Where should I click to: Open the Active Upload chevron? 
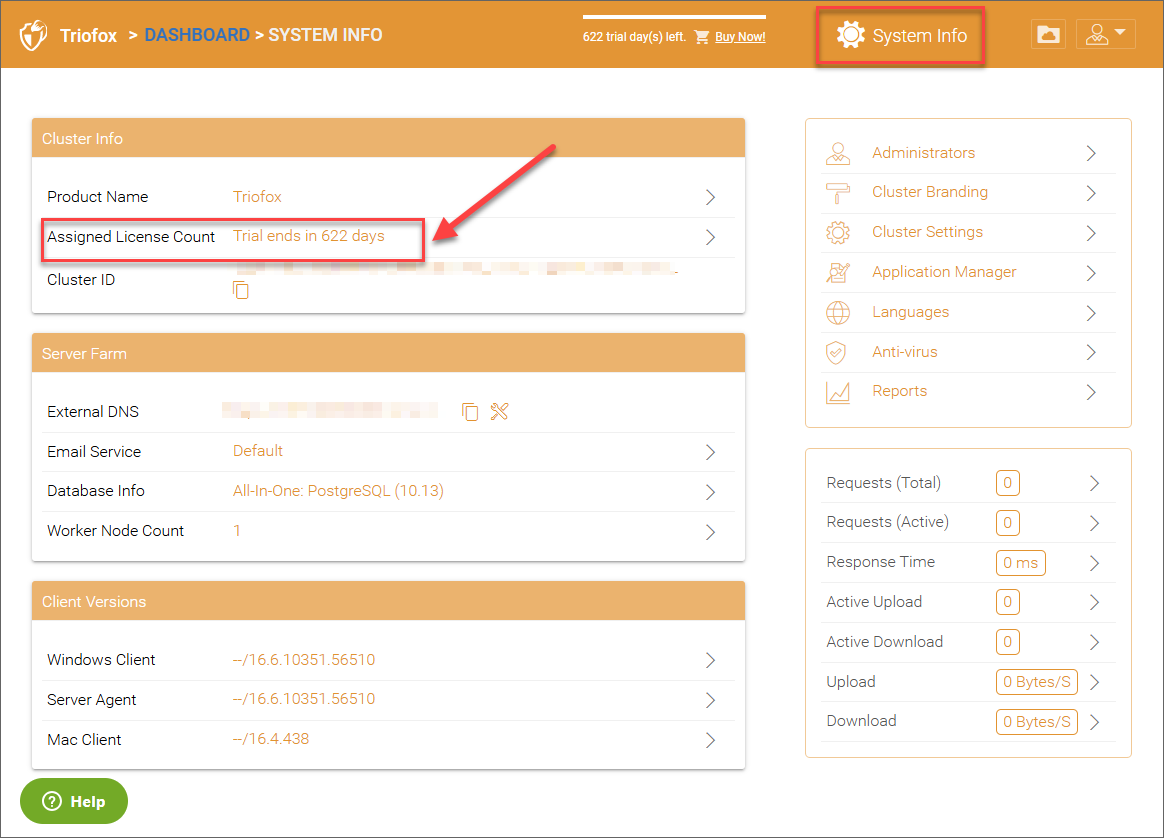pos(1094,602)
